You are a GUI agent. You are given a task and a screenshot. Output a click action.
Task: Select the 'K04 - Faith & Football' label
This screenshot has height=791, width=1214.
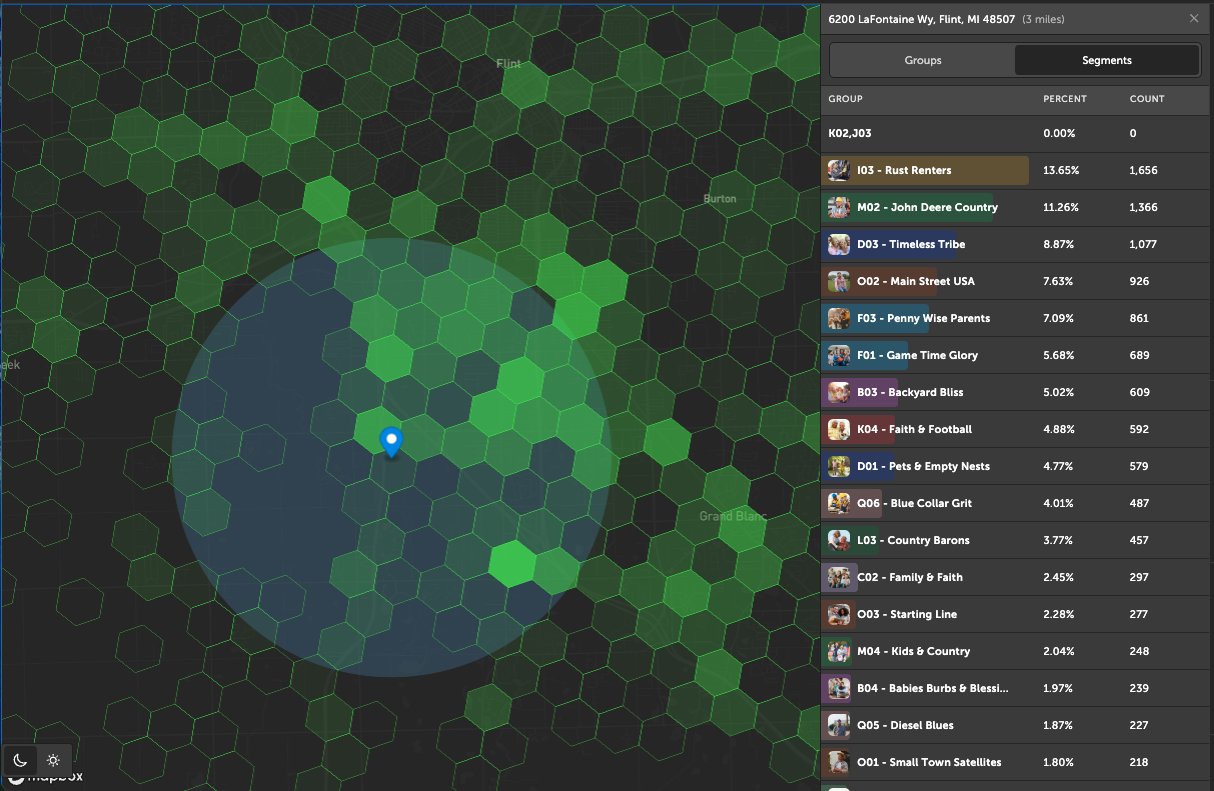point(914,429)
